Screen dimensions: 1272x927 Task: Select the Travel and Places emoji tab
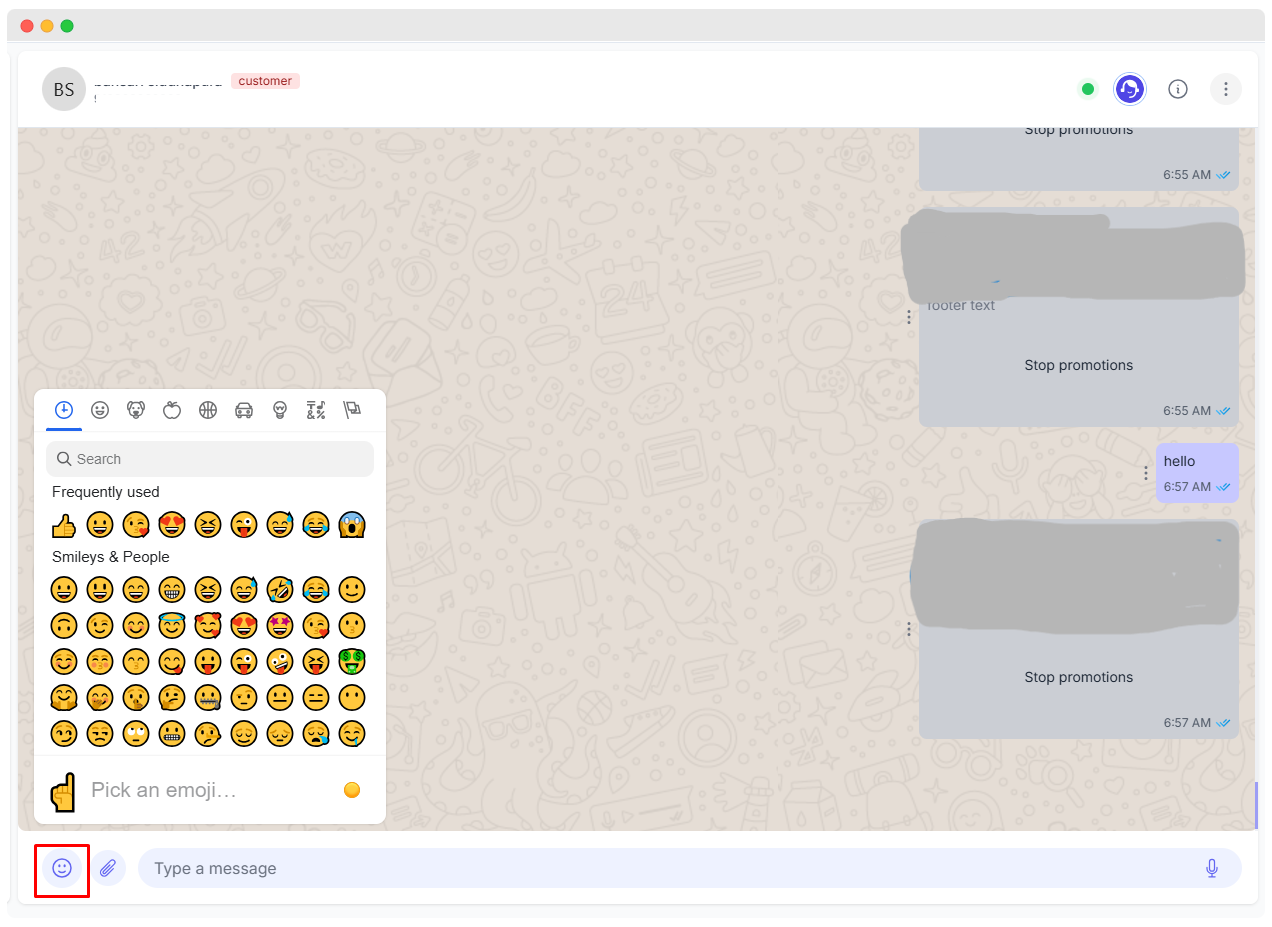244,410
